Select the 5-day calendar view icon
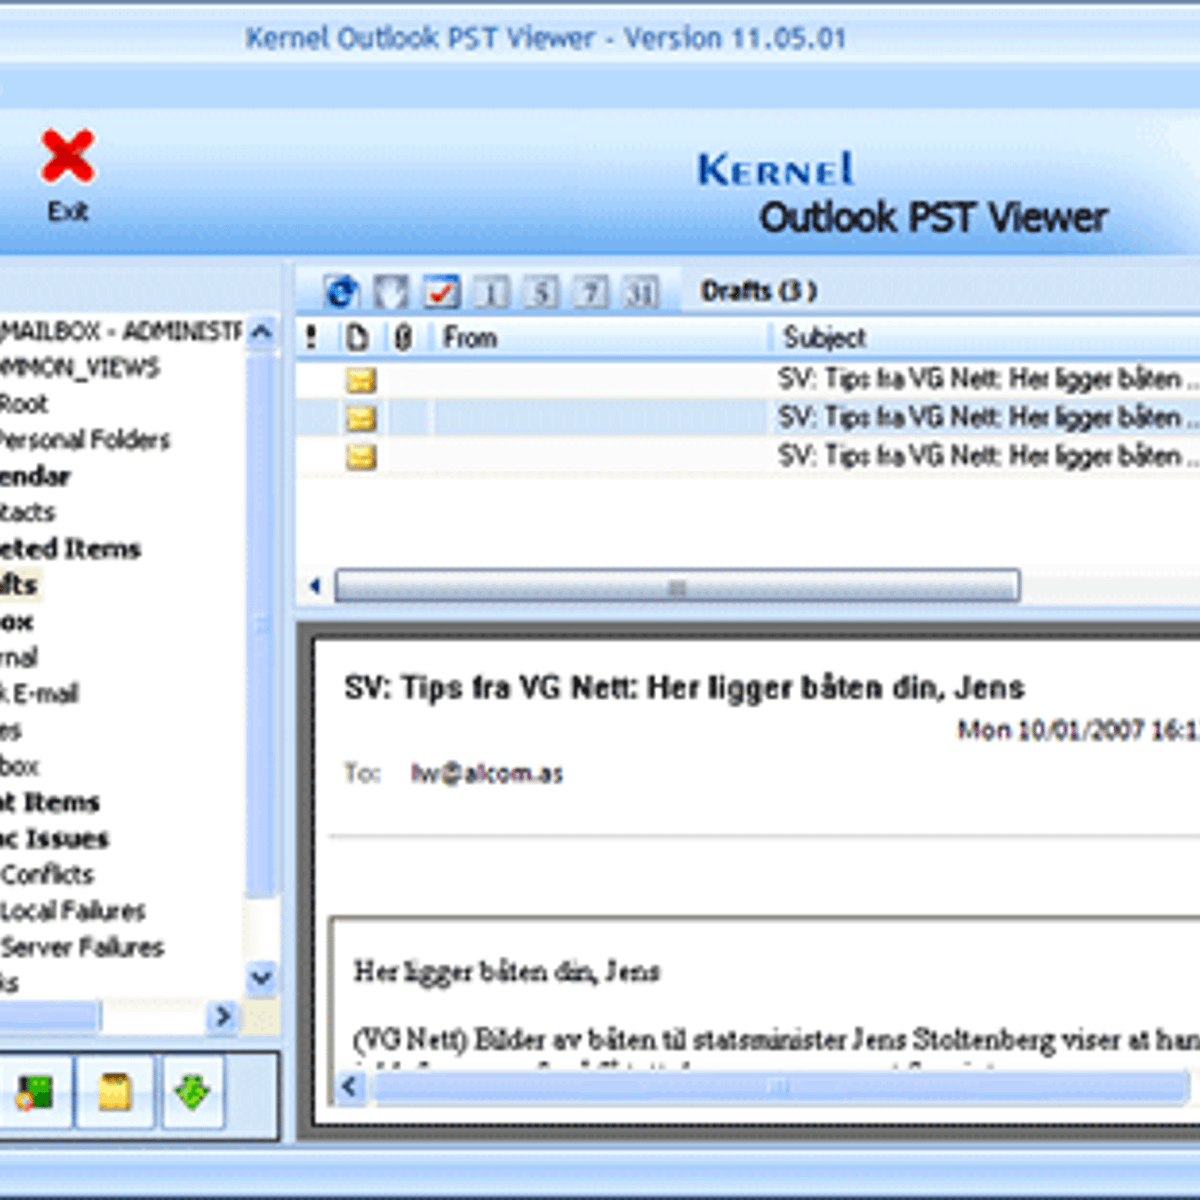1200x1200 pixels. pos(541,292)
